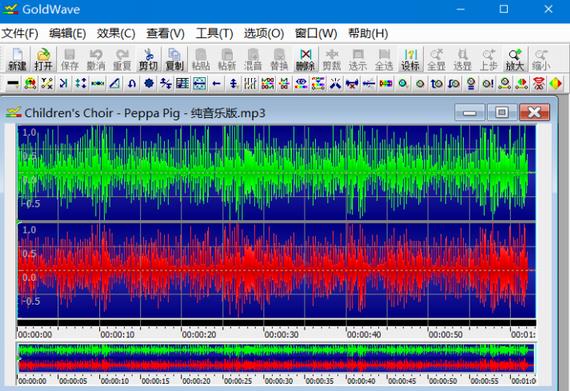This screenshot has width=570, height=391.
Task: Open the black bar effect dropdown icon
Action: tap(13, 84)
